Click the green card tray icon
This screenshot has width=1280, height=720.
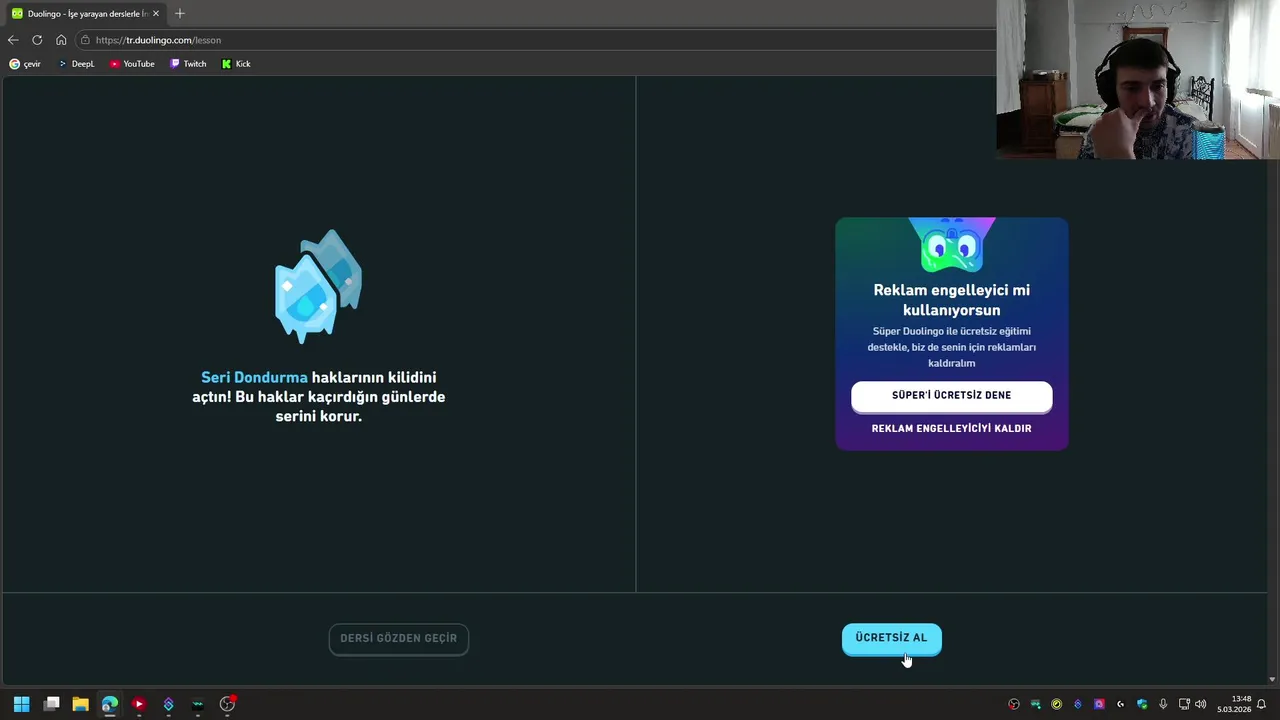[1036, 704]
